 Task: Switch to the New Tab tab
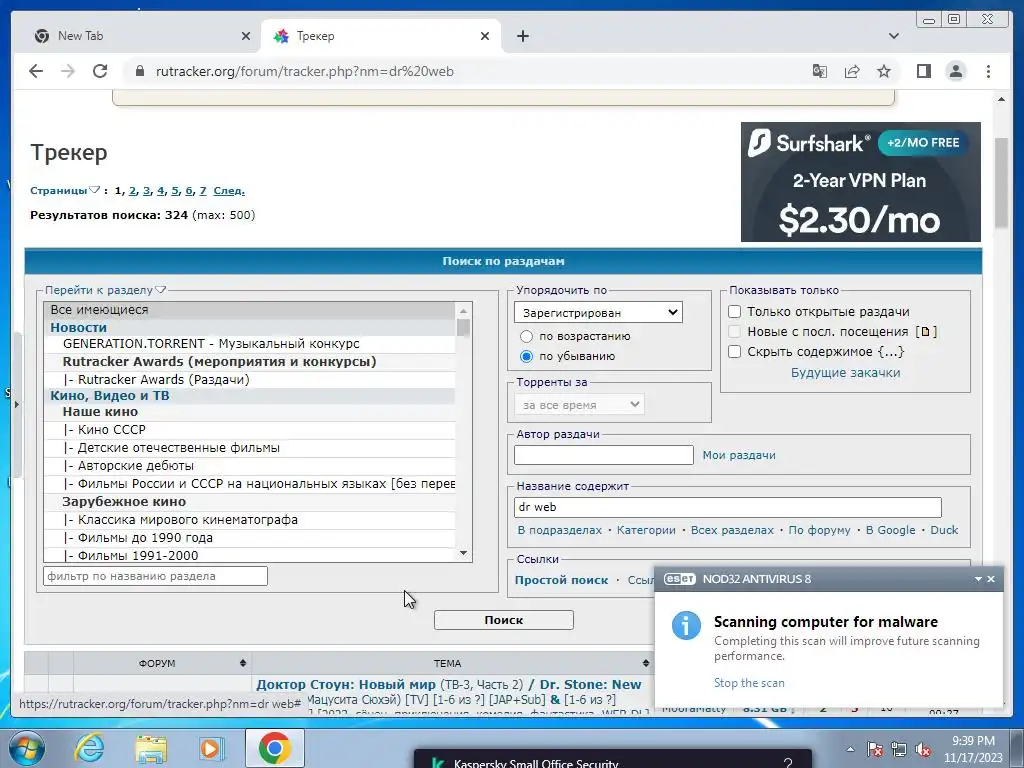coord(136,36)
